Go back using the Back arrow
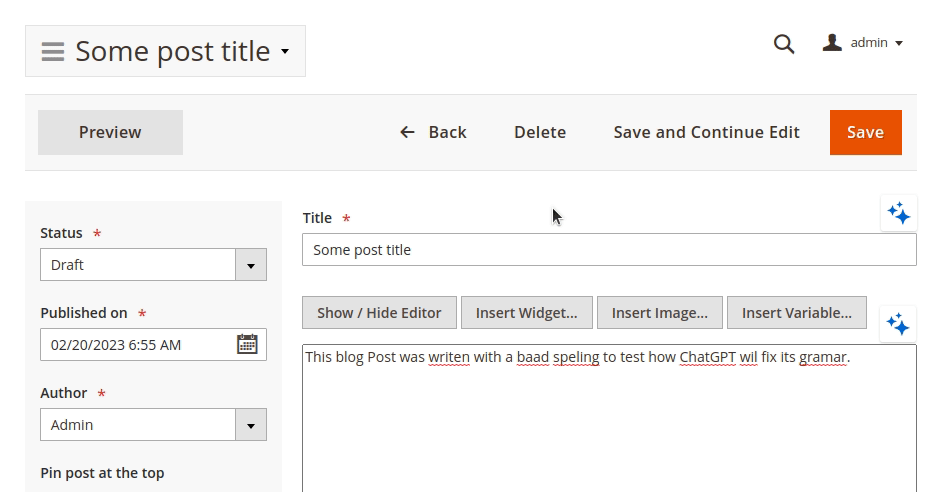Image resolution: width=940 pixels, height=492 pixels. coord(433,132)
